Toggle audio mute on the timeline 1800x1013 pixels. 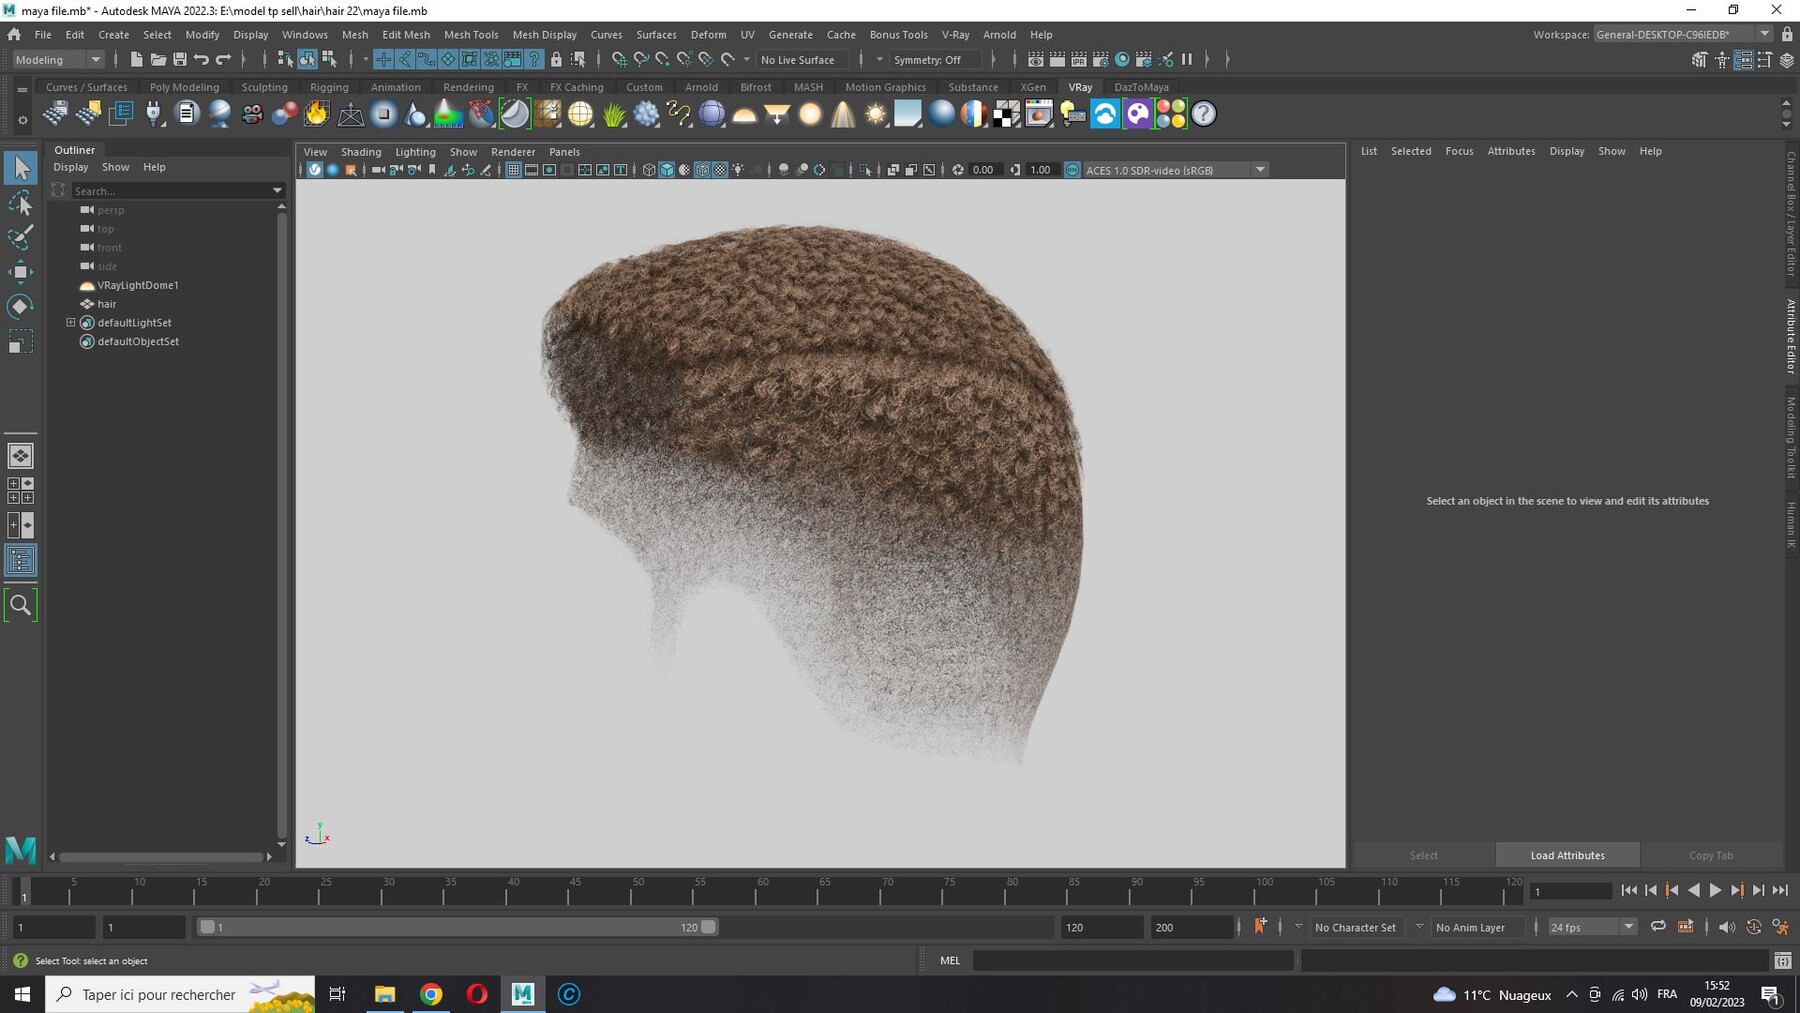point(1727,927)
